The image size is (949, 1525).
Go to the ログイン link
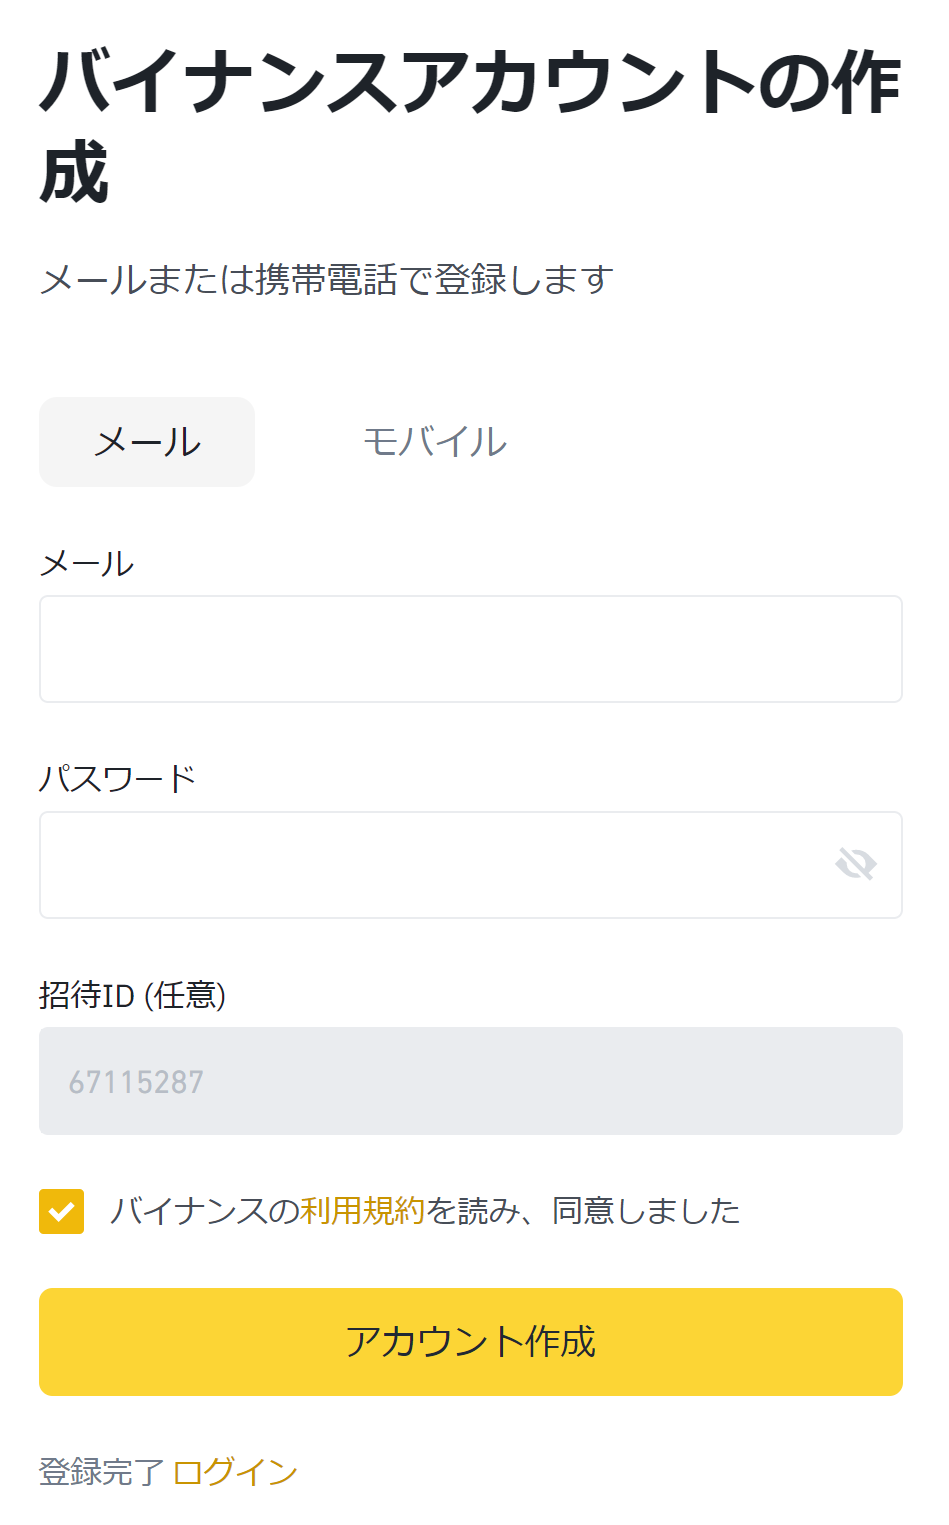pyautogui.click(x=236, y=1472)
